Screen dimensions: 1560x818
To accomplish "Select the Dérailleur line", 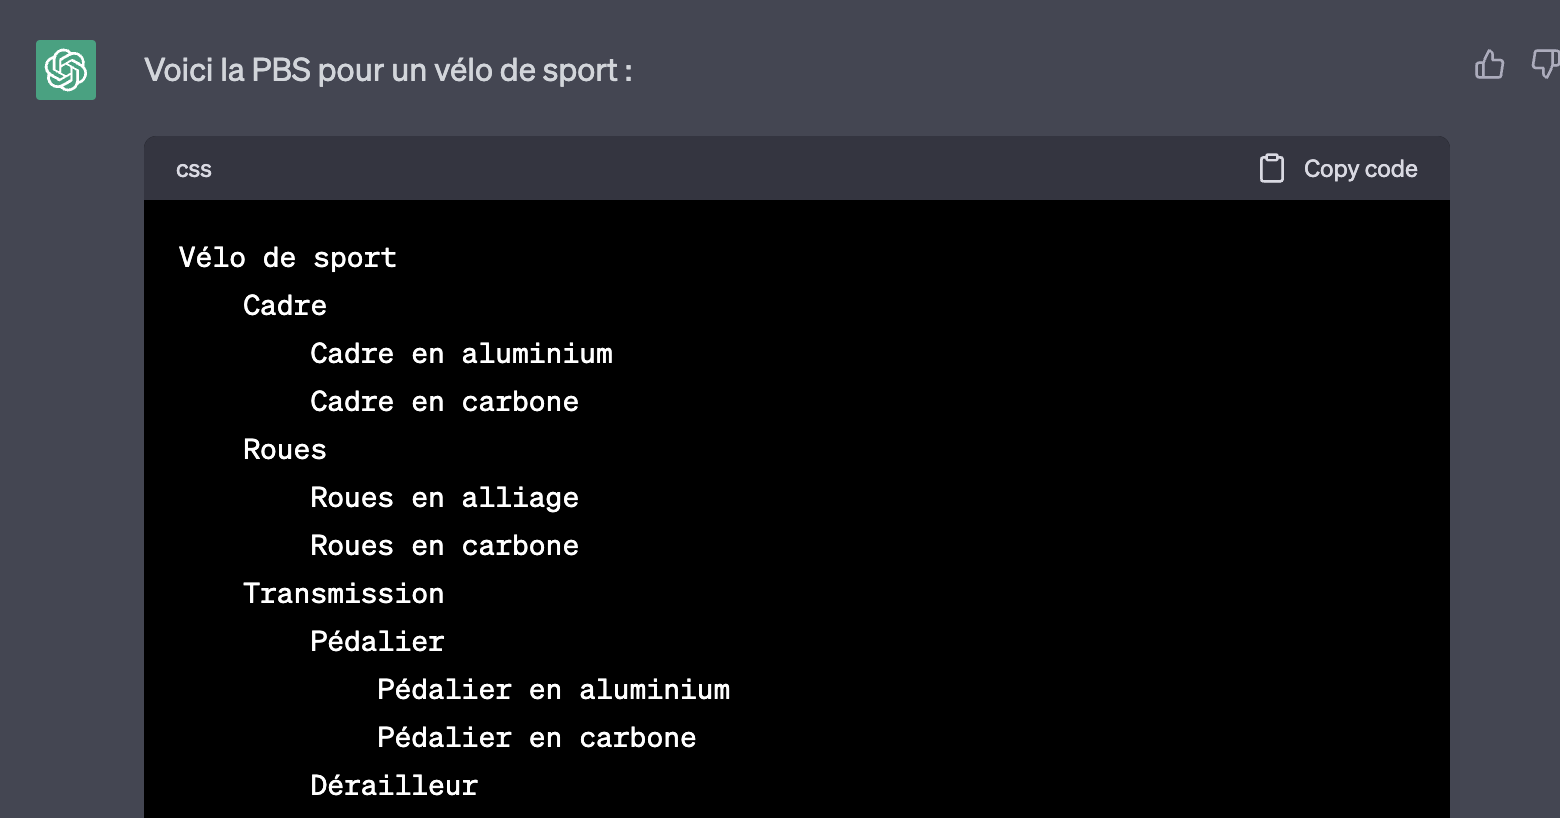I will tap(393, 785).
